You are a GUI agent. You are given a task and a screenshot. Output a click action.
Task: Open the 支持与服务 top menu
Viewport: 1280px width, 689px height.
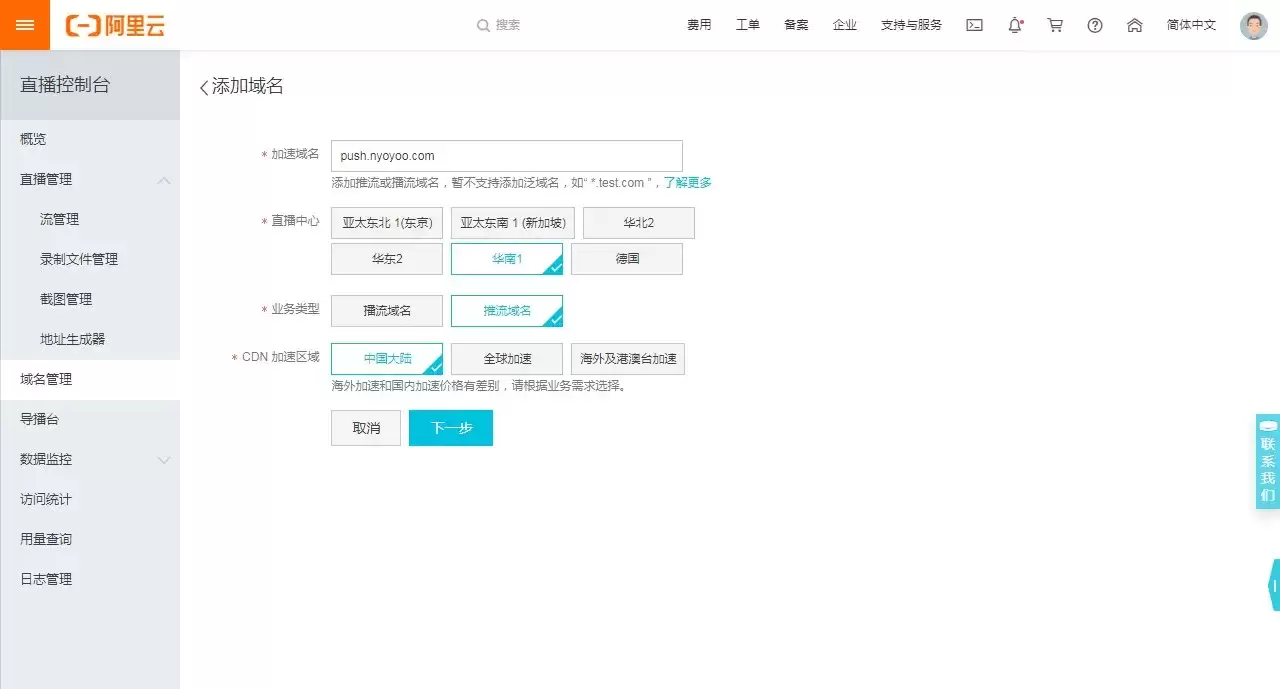point(911,25)
